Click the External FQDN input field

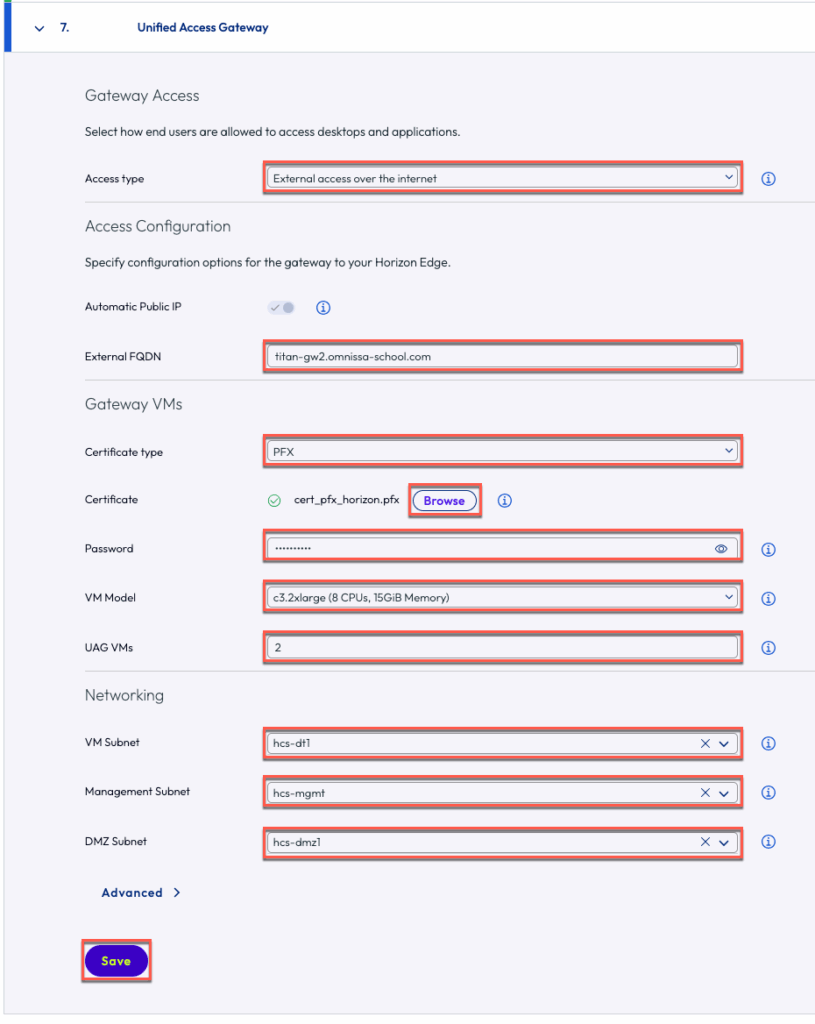pos(501,356)
